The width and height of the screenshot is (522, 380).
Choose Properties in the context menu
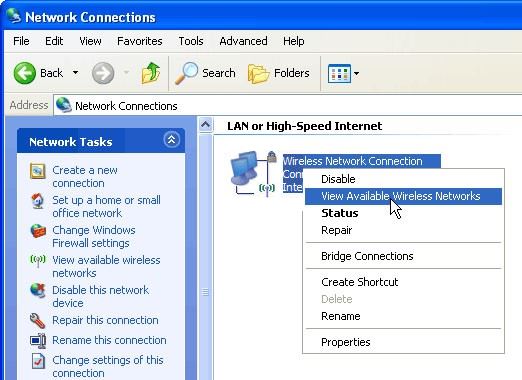click(403, 342)
